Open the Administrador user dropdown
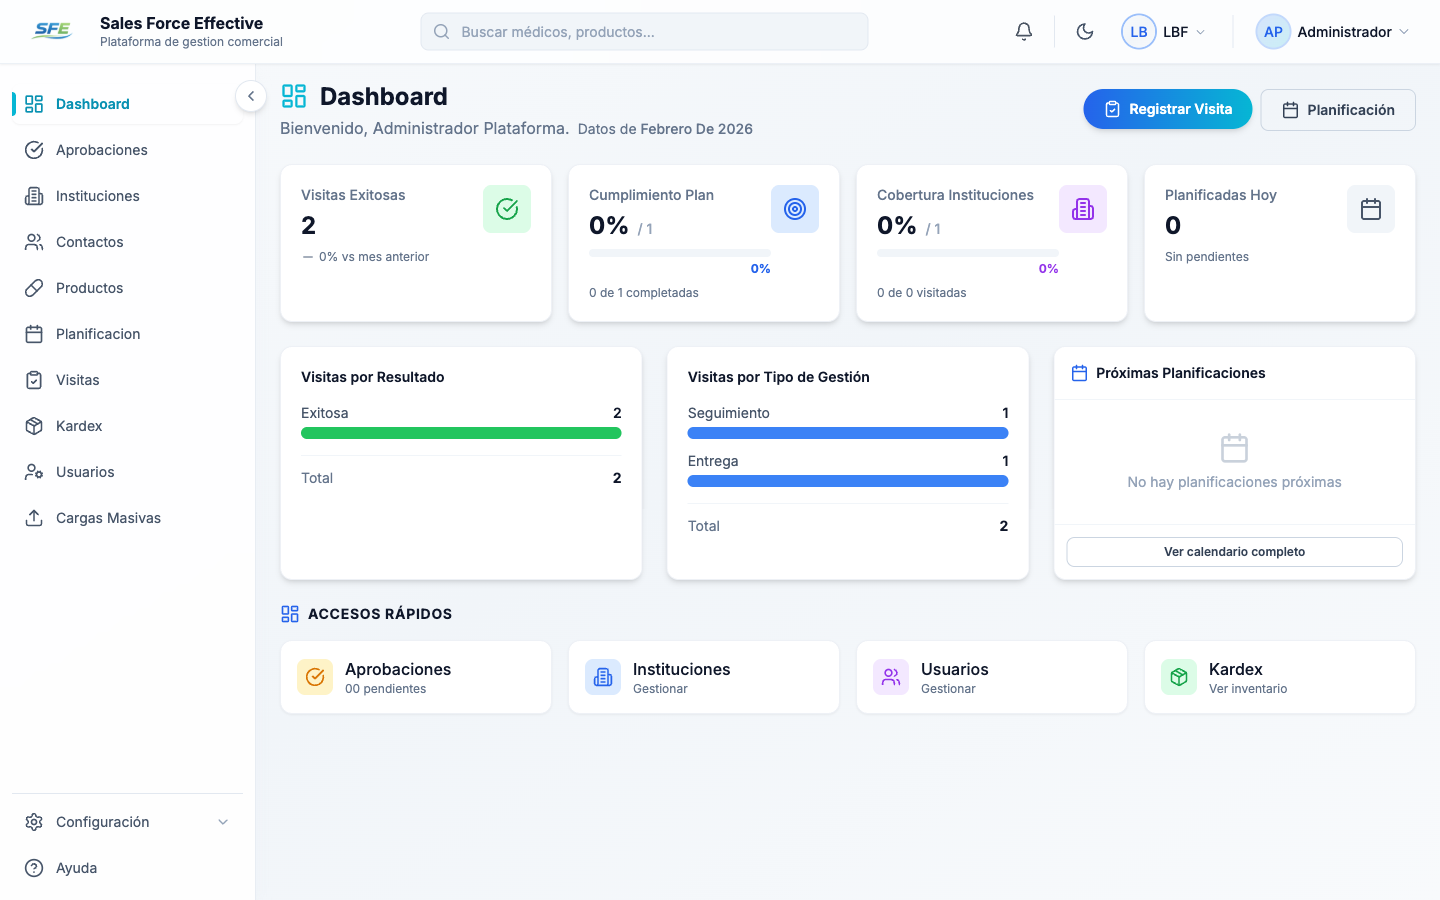Image resolution: width=1440 pixels, height=900 pixels. point(1334,31)
